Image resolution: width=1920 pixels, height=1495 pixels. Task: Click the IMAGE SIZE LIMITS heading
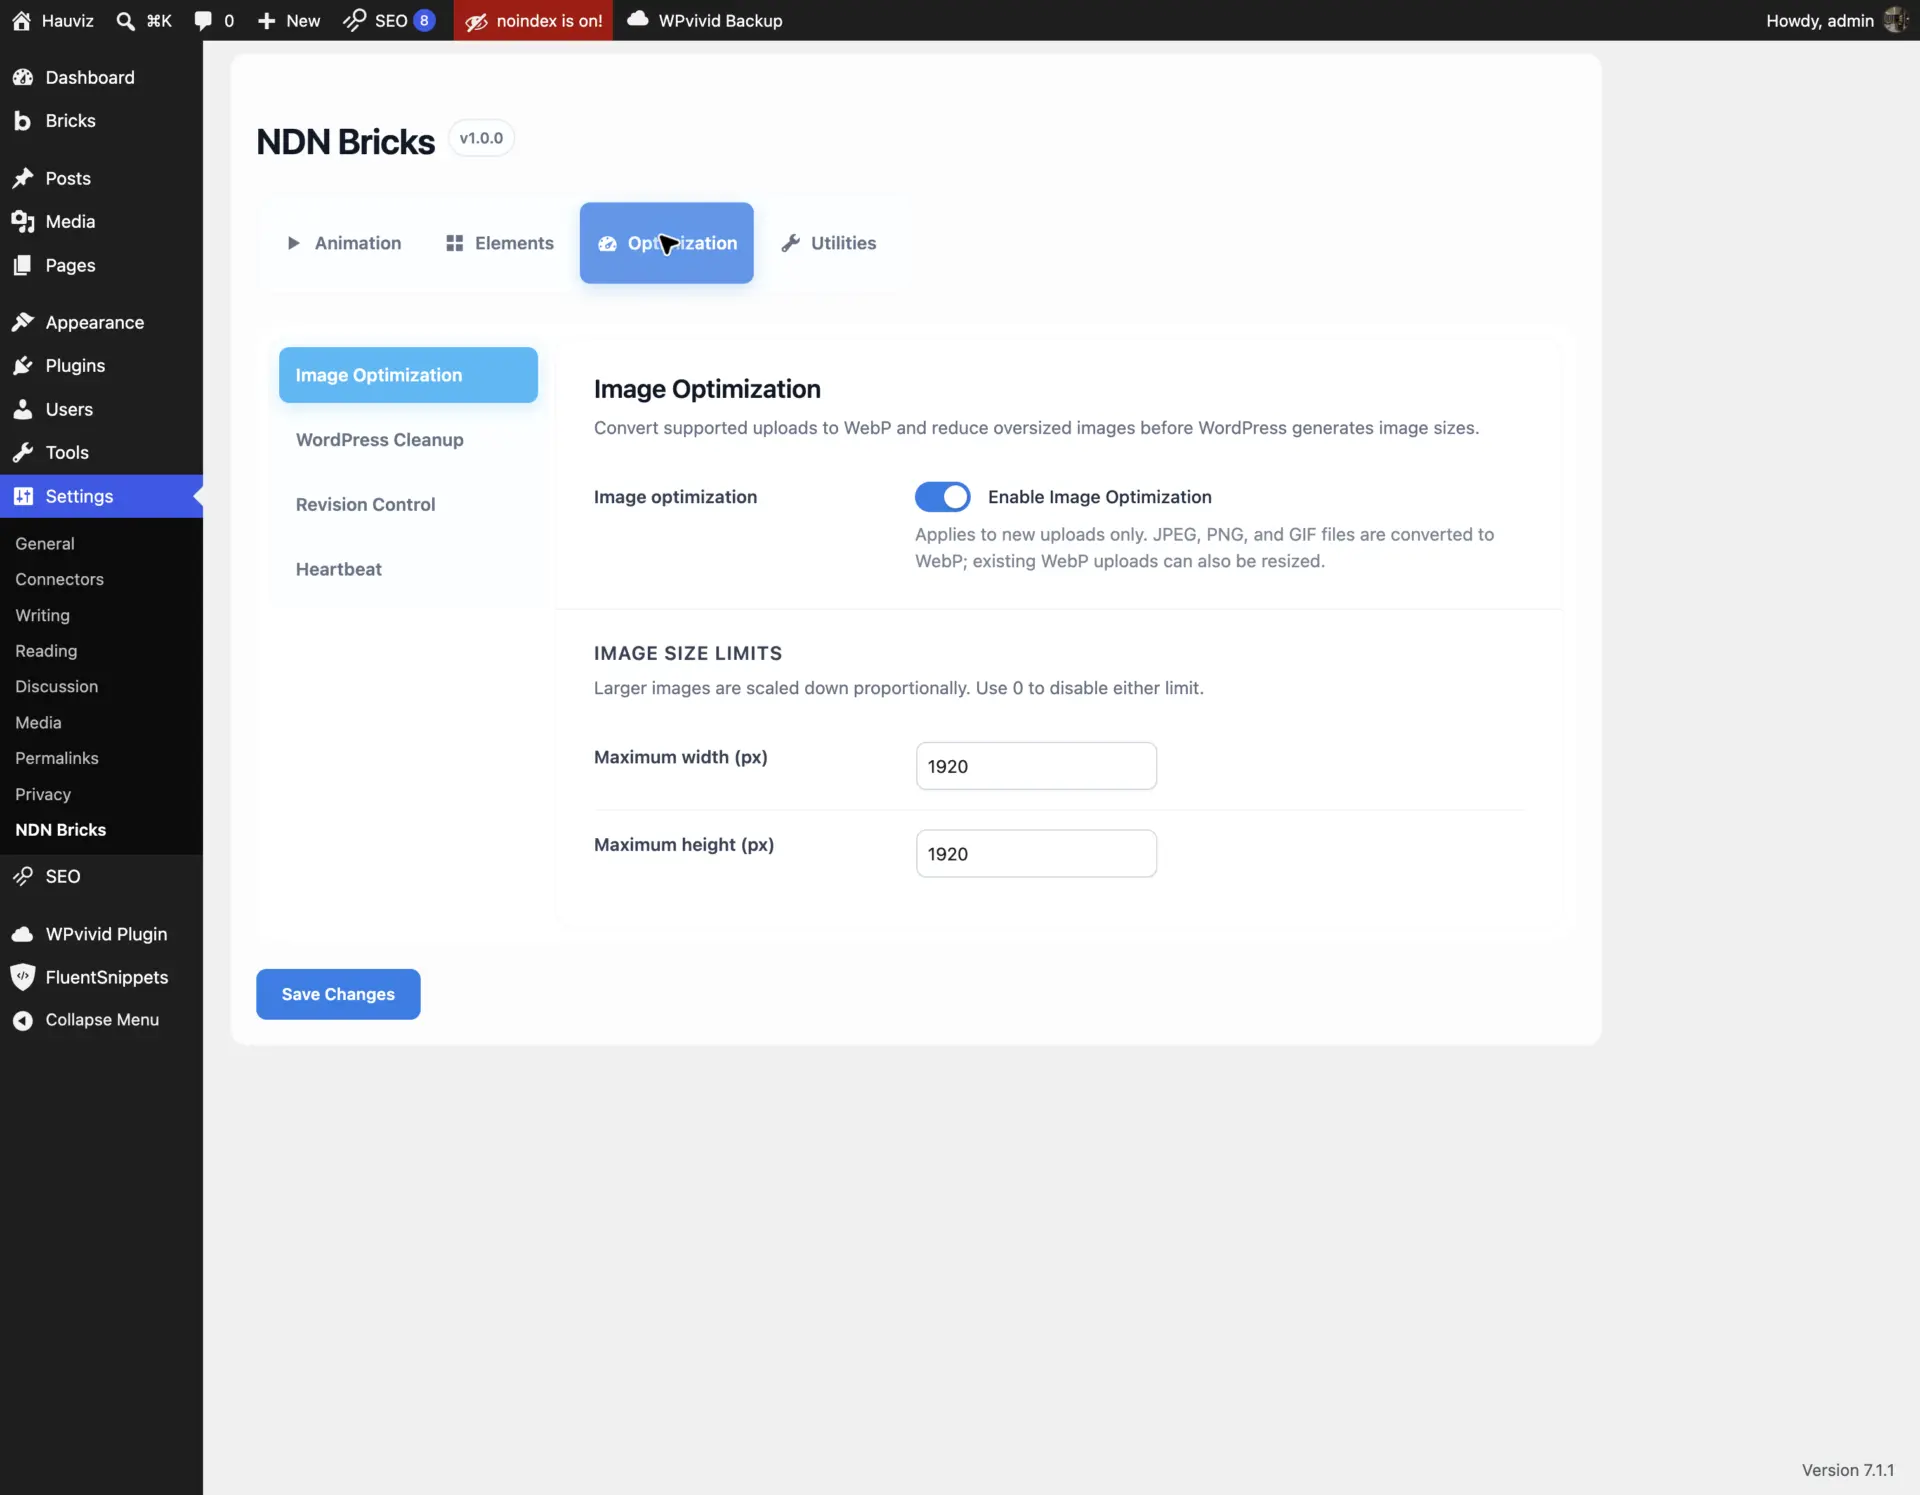[688, 653]
